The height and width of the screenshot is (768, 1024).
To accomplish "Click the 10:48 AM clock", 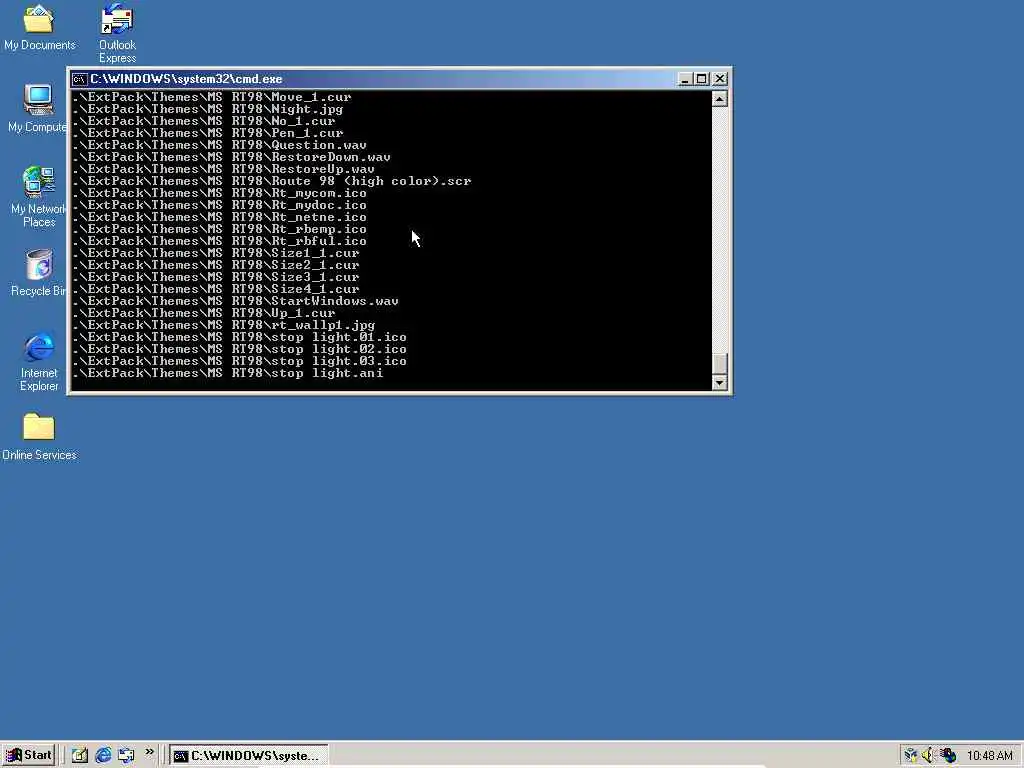I will 989,756.
